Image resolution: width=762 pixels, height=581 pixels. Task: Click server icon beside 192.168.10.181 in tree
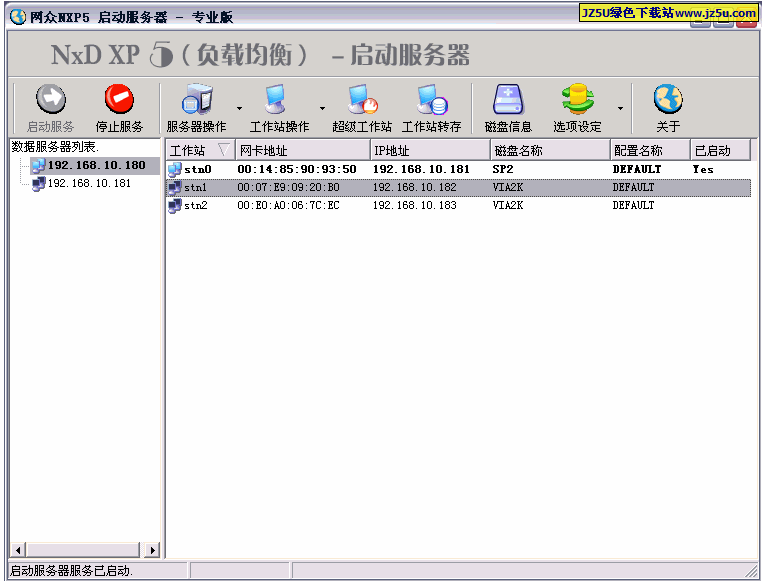coord(38,184)
